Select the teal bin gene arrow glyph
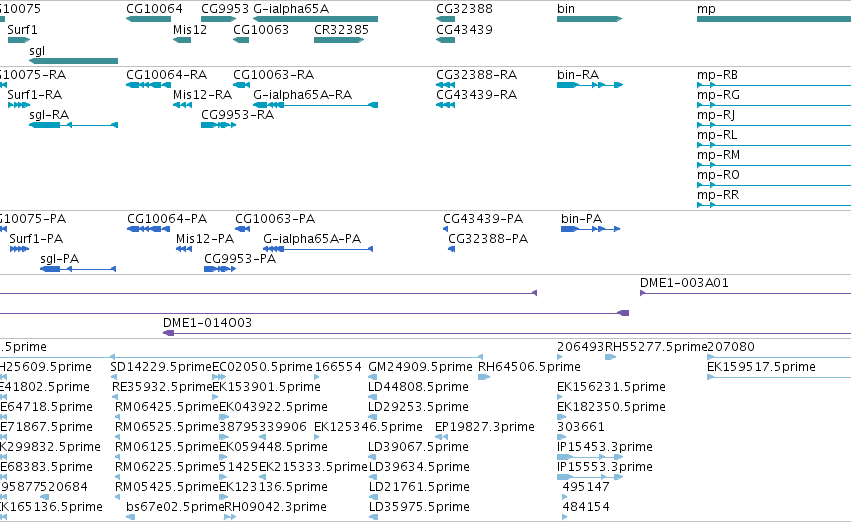The width and height of the screenshot is (851, 522). pos(589,19)
